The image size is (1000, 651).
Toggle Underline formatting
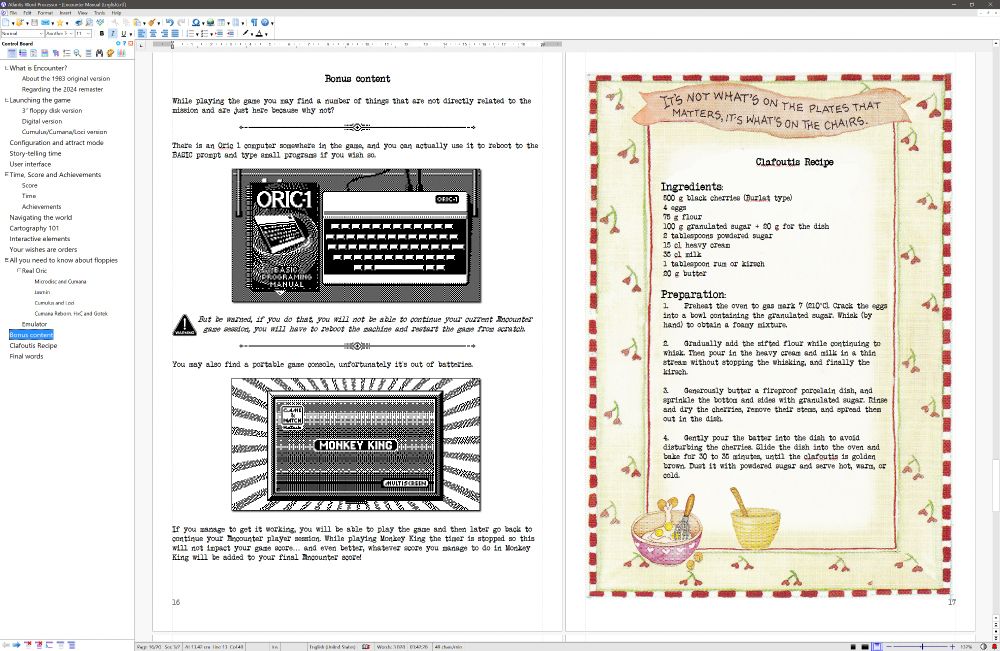[x=123, y=34]
